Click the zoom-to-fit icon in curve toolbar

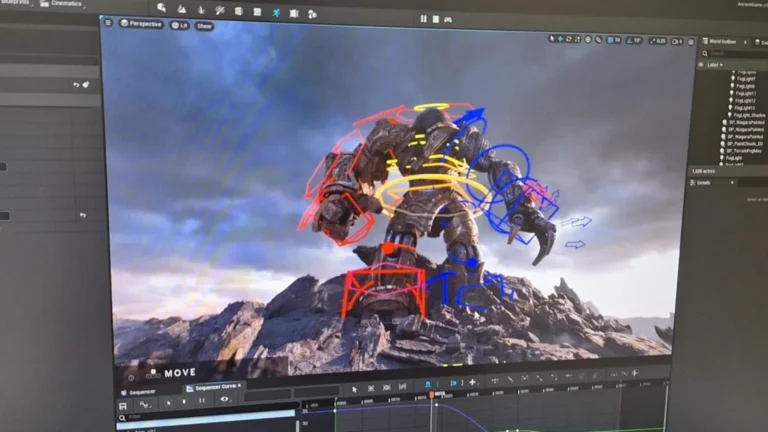(x=371, y=388)
